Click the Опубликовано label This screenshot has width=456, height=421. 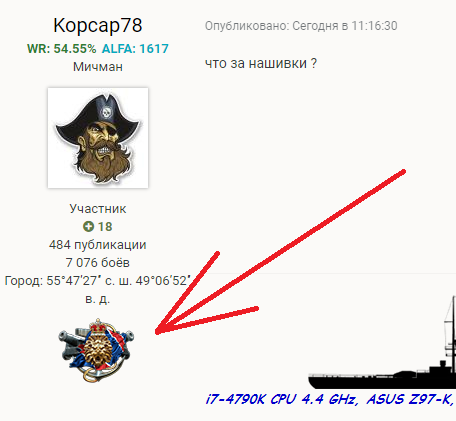click(247, 26)
